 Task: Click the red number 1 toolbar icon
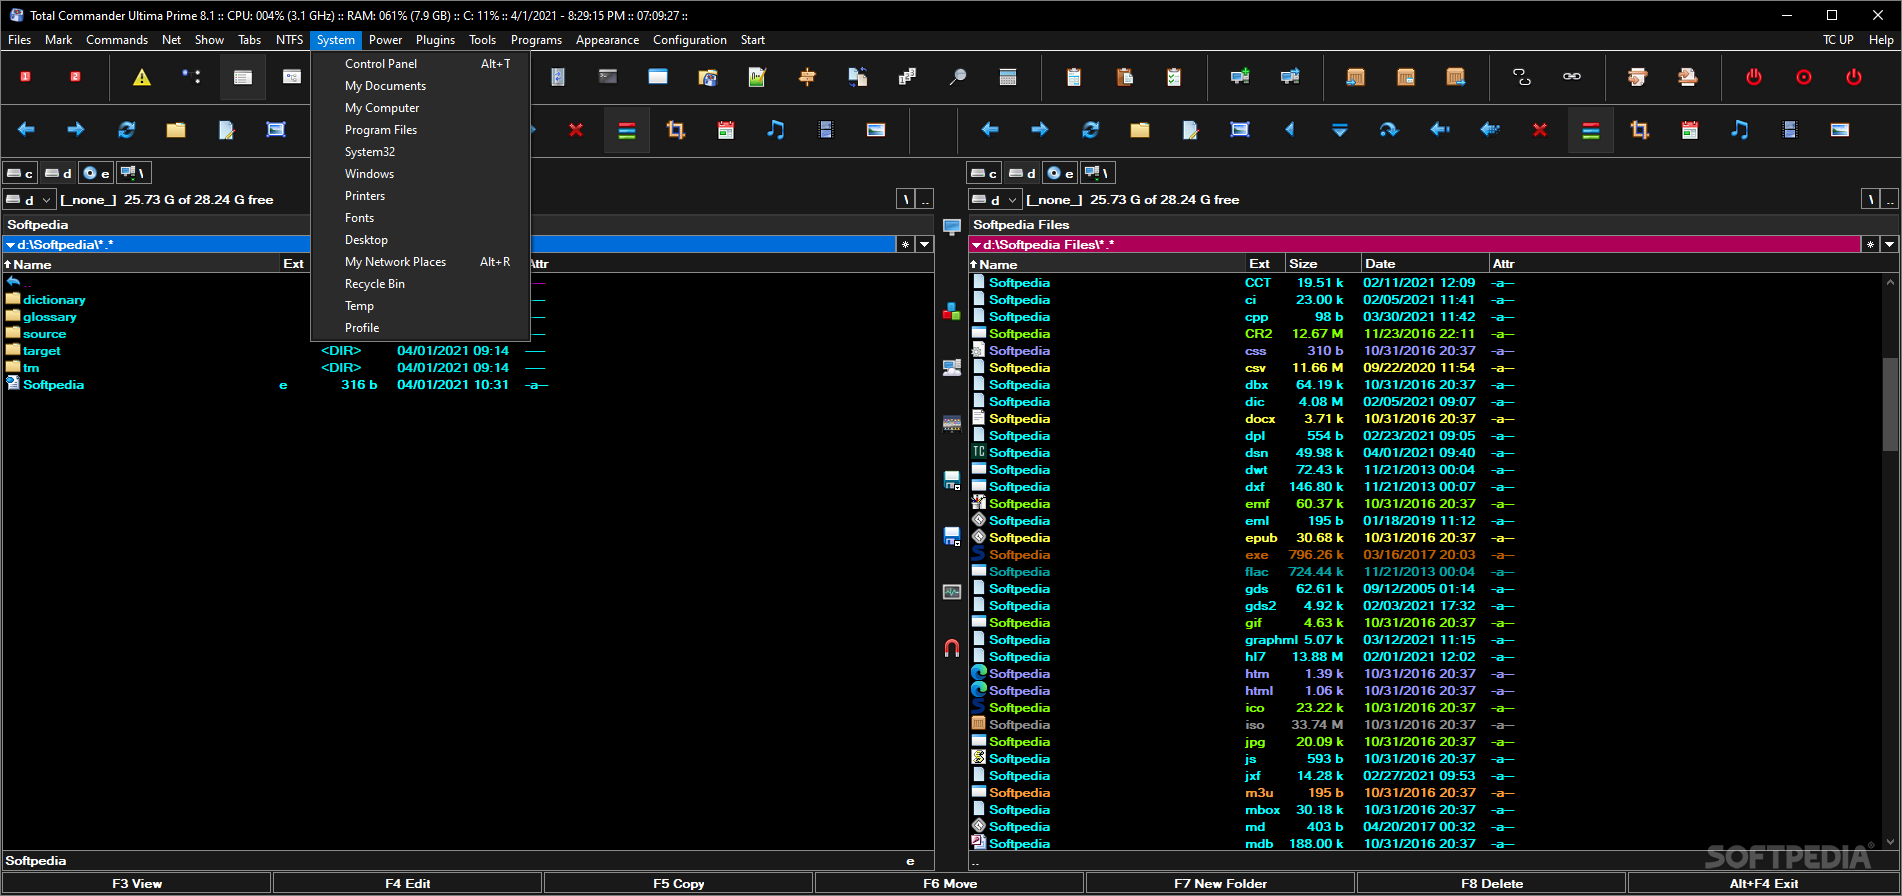click(26, 77)
